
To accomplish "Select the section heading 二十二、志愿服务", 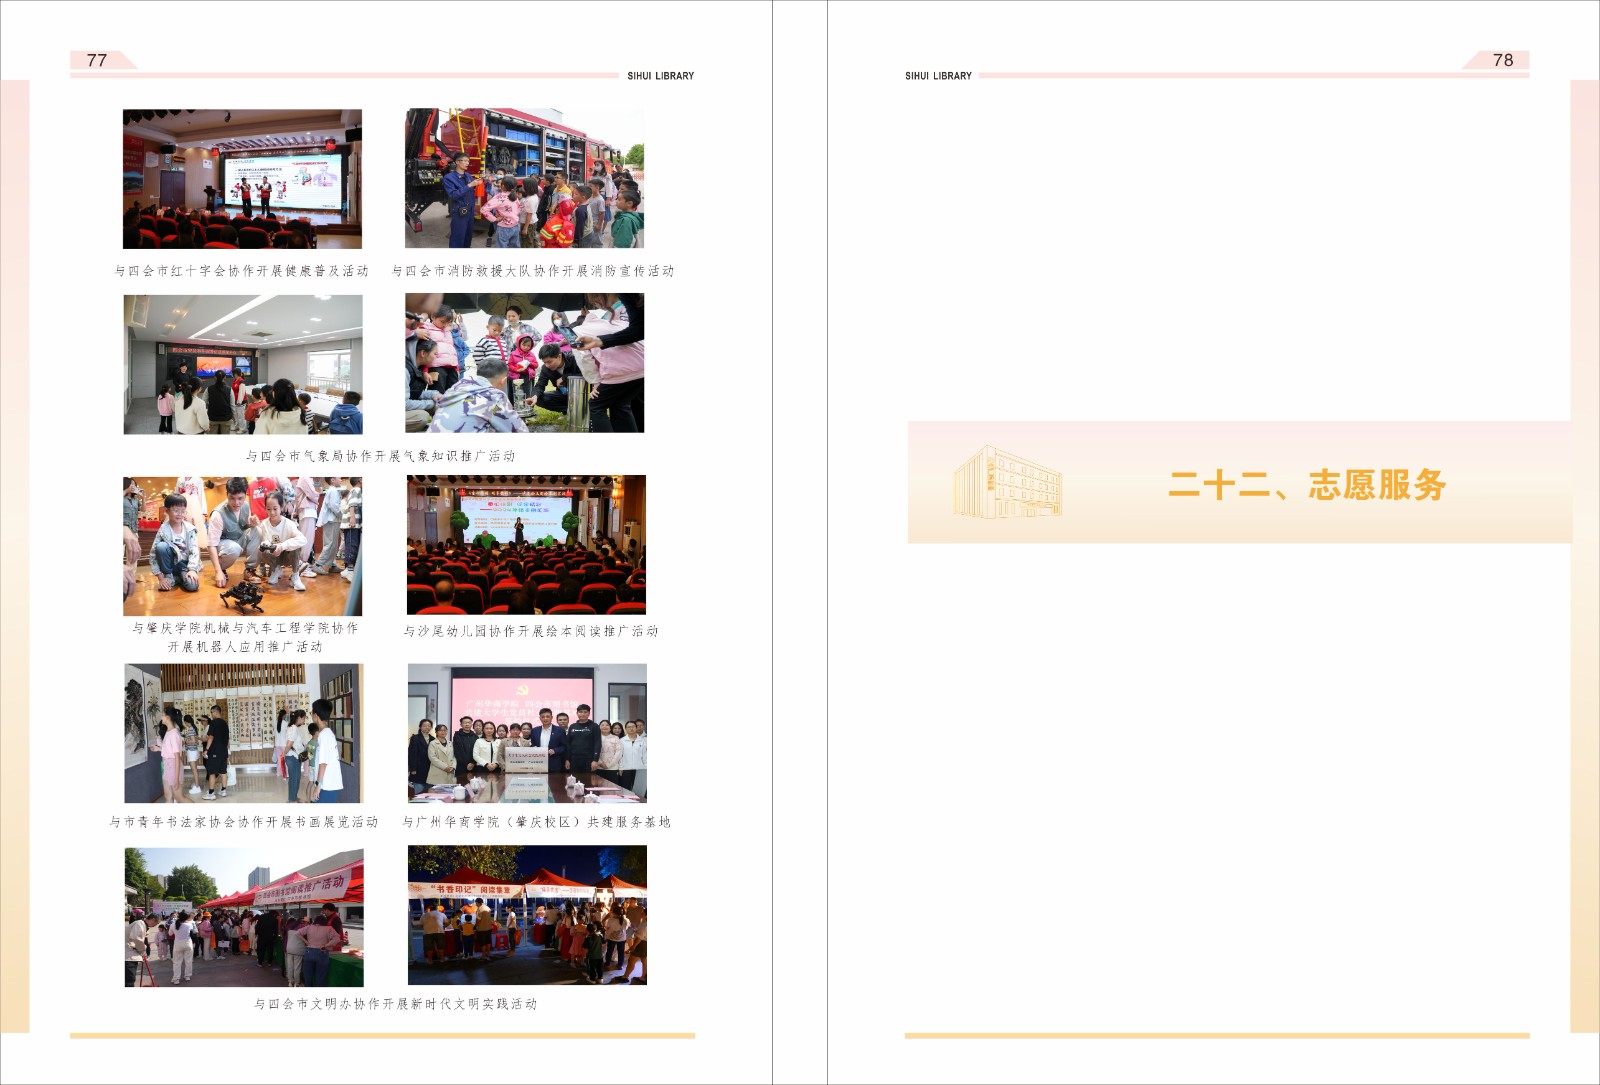I will (1307, 485).
